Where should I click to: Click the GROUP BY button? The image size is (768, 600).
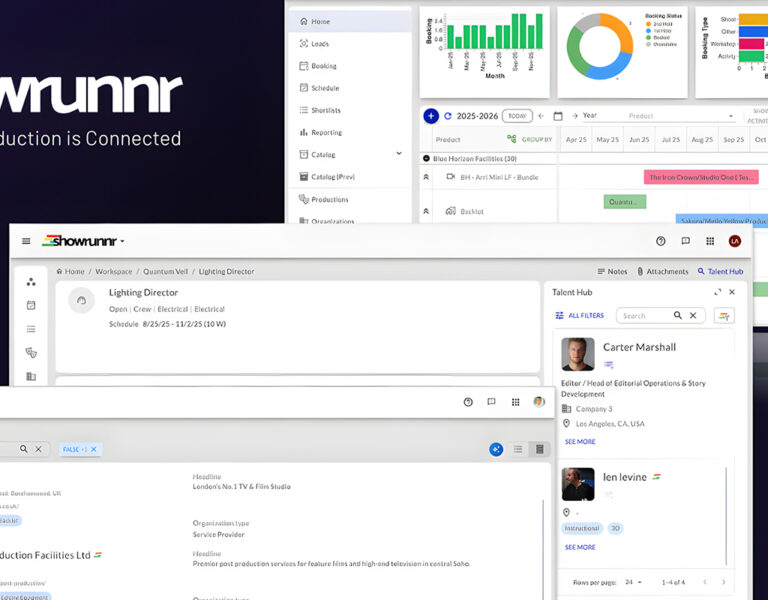pos(530,140)
